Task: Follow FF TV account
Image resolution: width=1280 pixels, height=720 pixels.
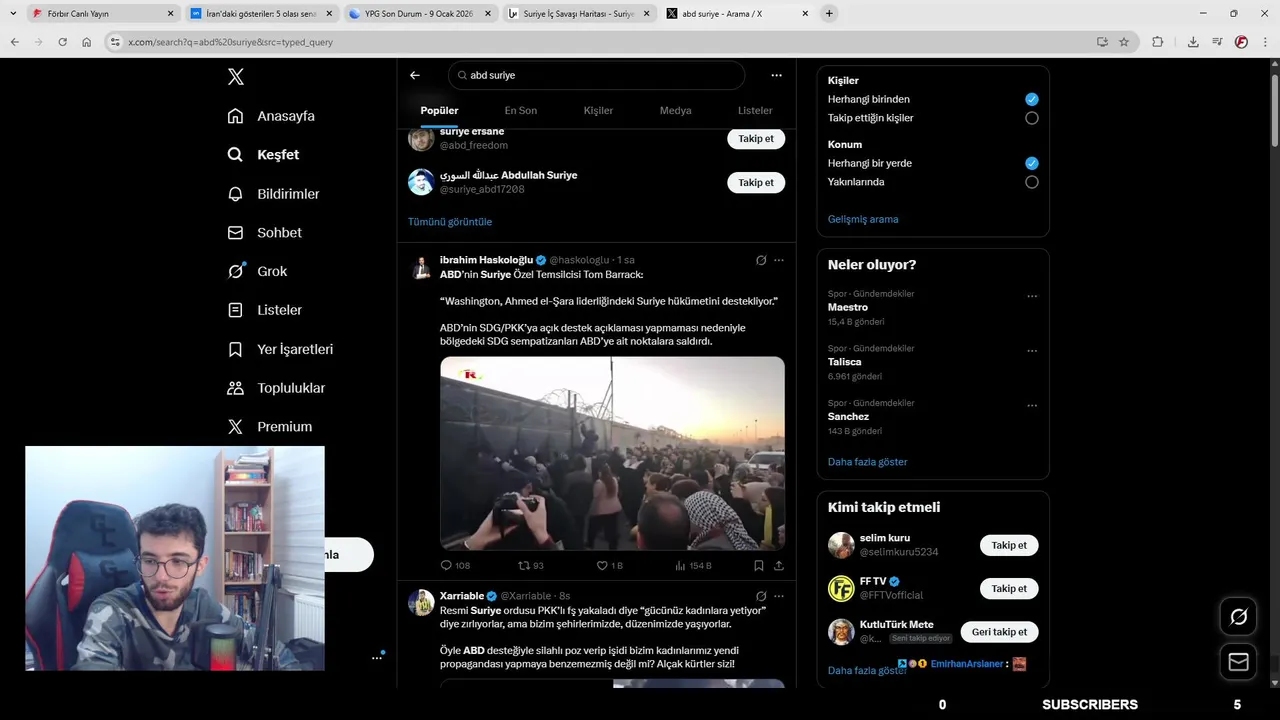Action: (1009, 588)
